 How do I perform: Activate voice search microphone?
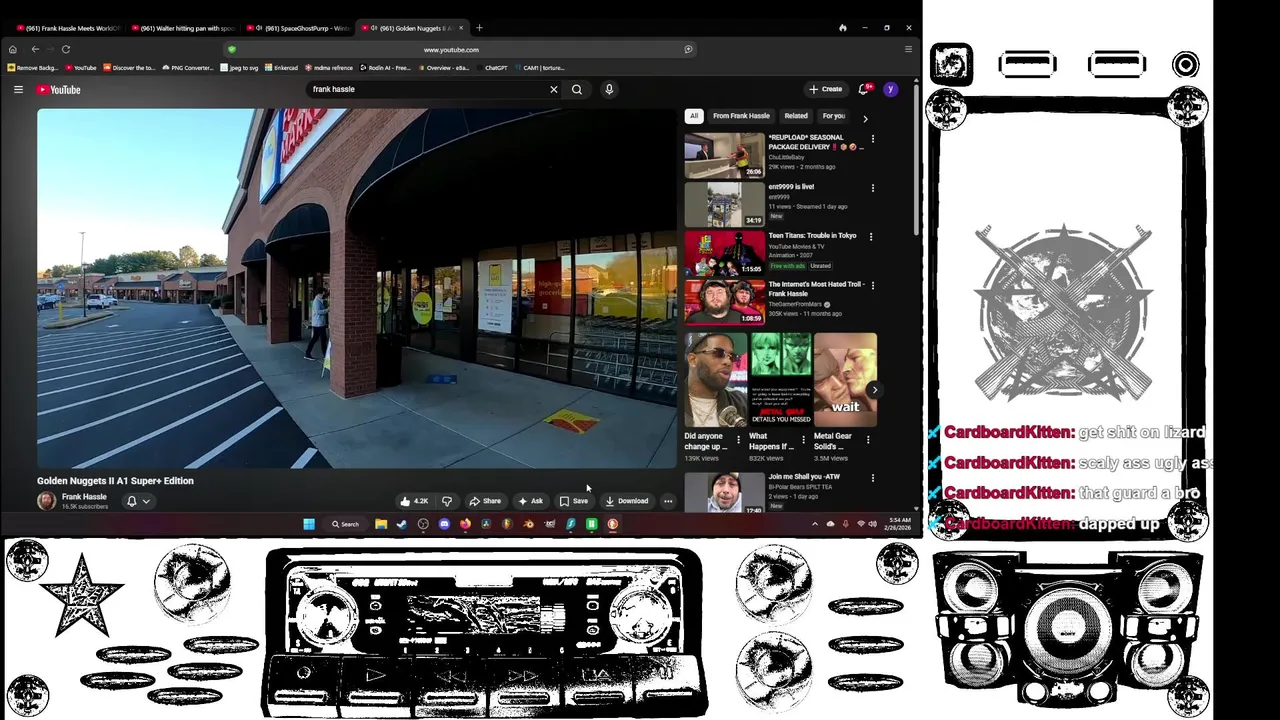[609, 90]
